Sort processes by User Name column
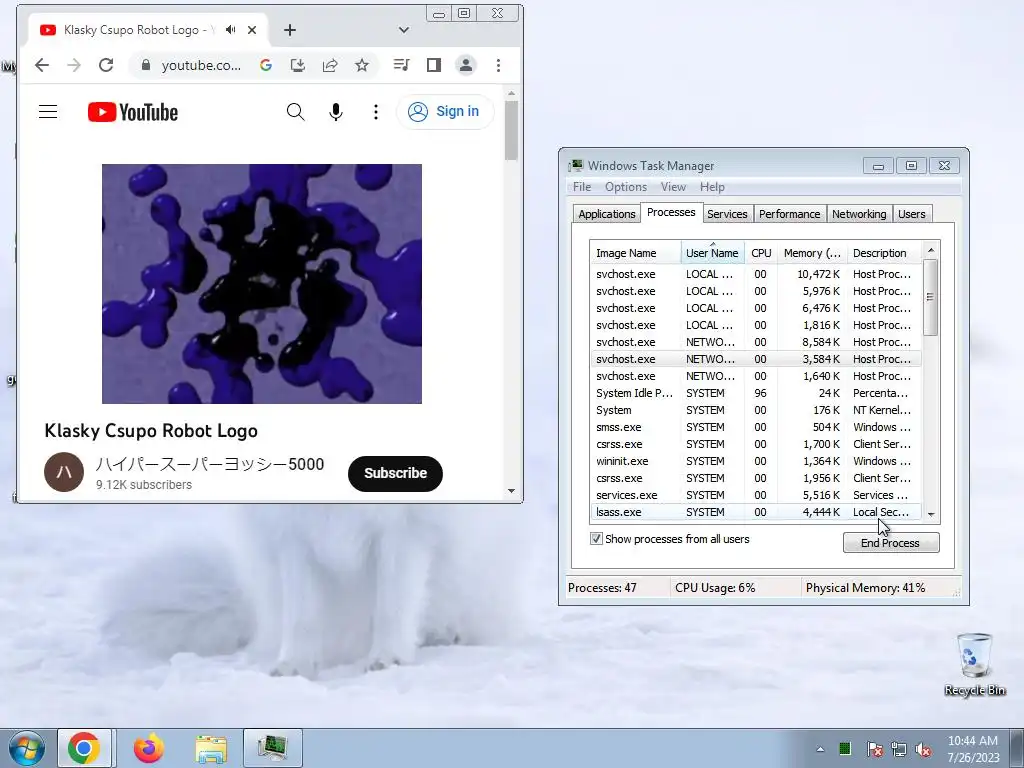This screenshot has height=768, width=1024. [x=712, y=253]
